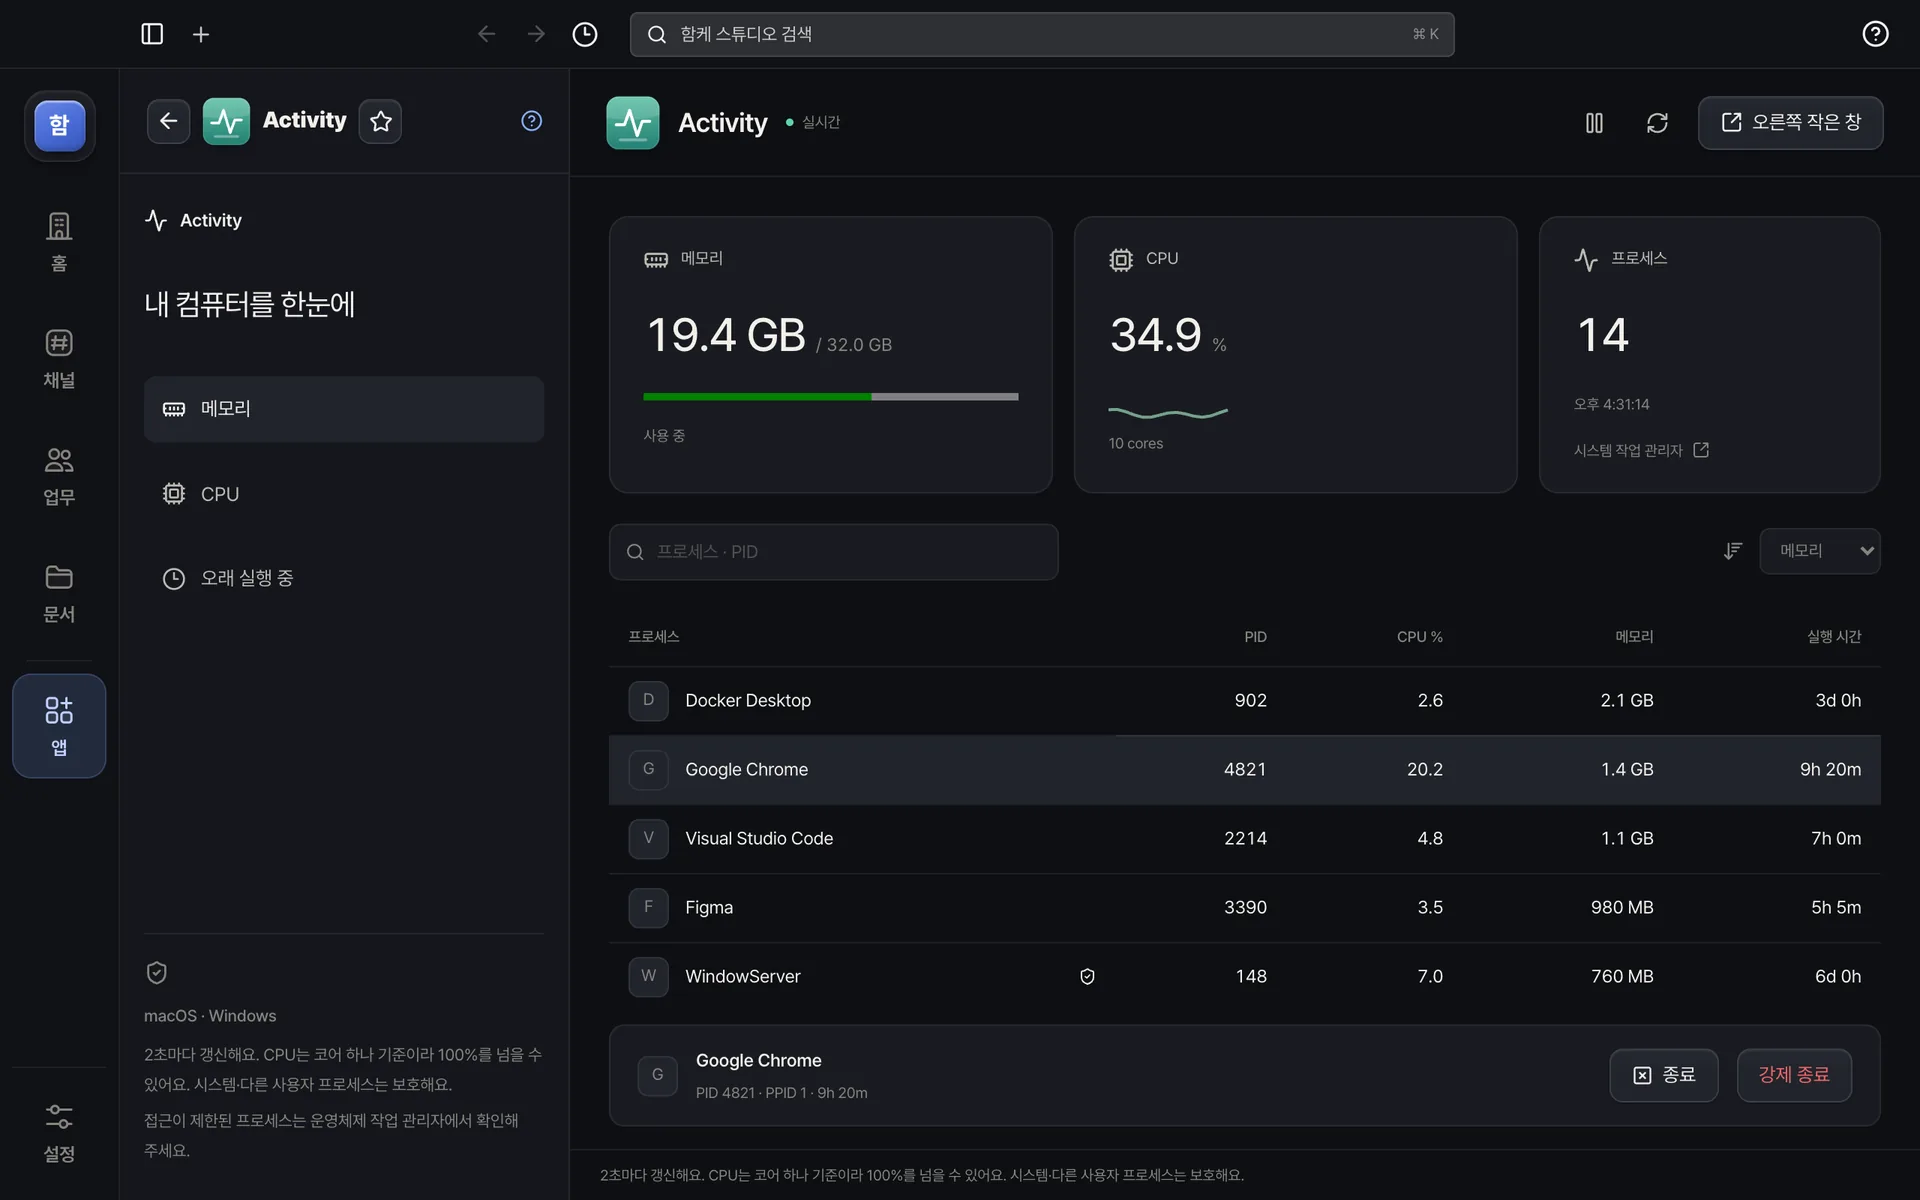Toggle sort direction icon
This screenshot has height=1200, width=1920.
(1733, 551)
